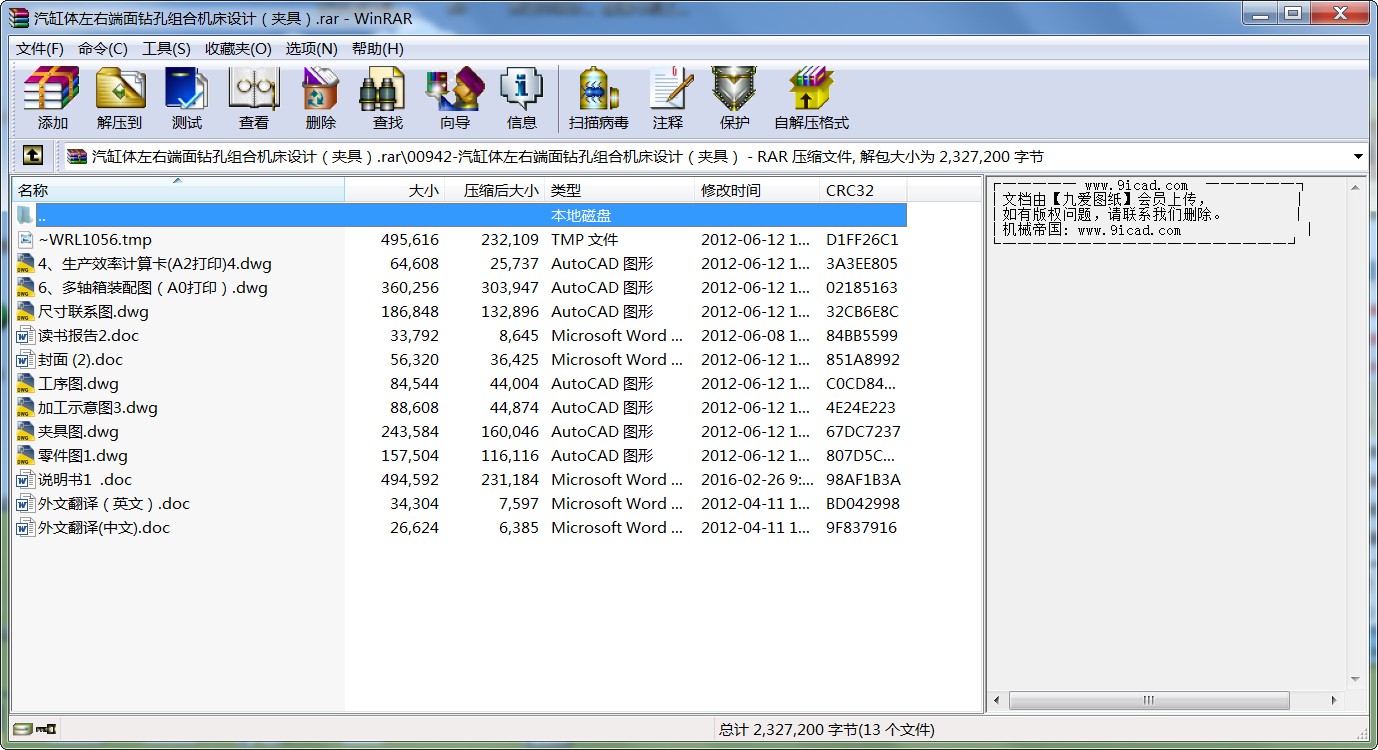Image resolution: width=1378 pixels, height=750 pixels.
Task: Click the 添加 (Add) toolbar icon
Action: (x=52, y=98)
